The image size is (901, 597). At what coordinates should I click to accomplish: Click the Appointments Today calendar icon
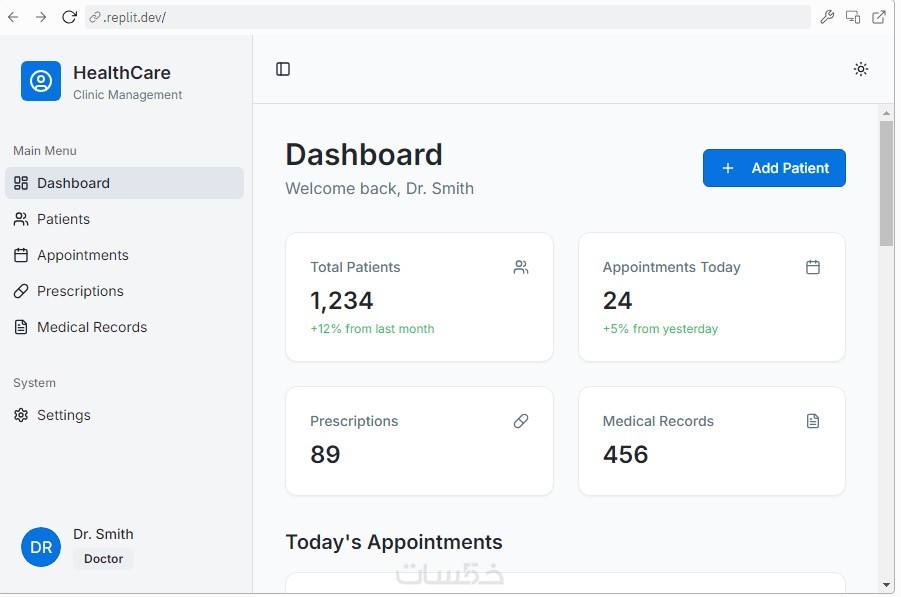coord(813,267)
